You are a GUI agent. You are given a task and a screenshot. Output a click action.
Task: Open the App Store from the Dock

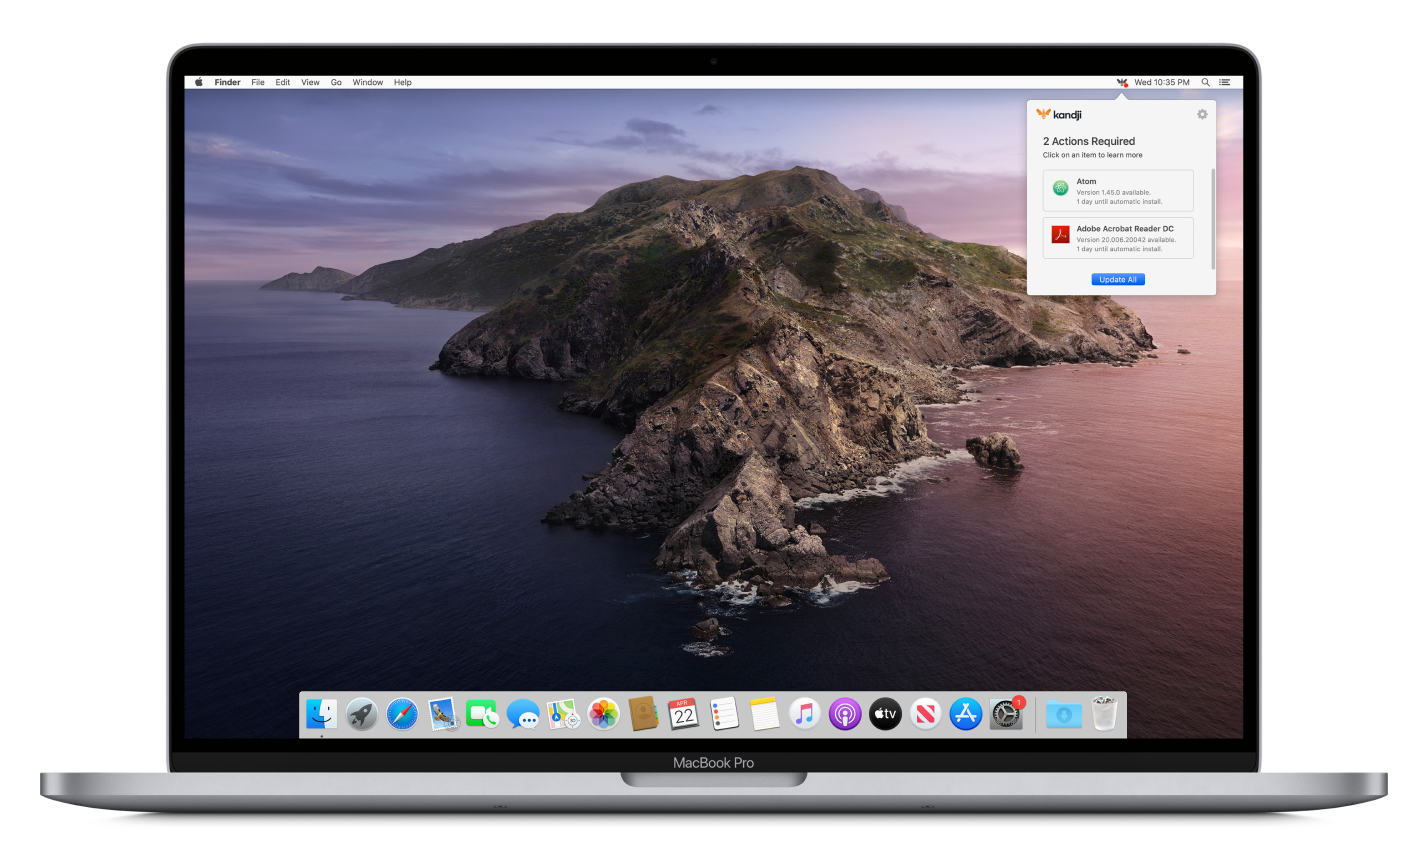pyautogui.click(x=965, y=714)
